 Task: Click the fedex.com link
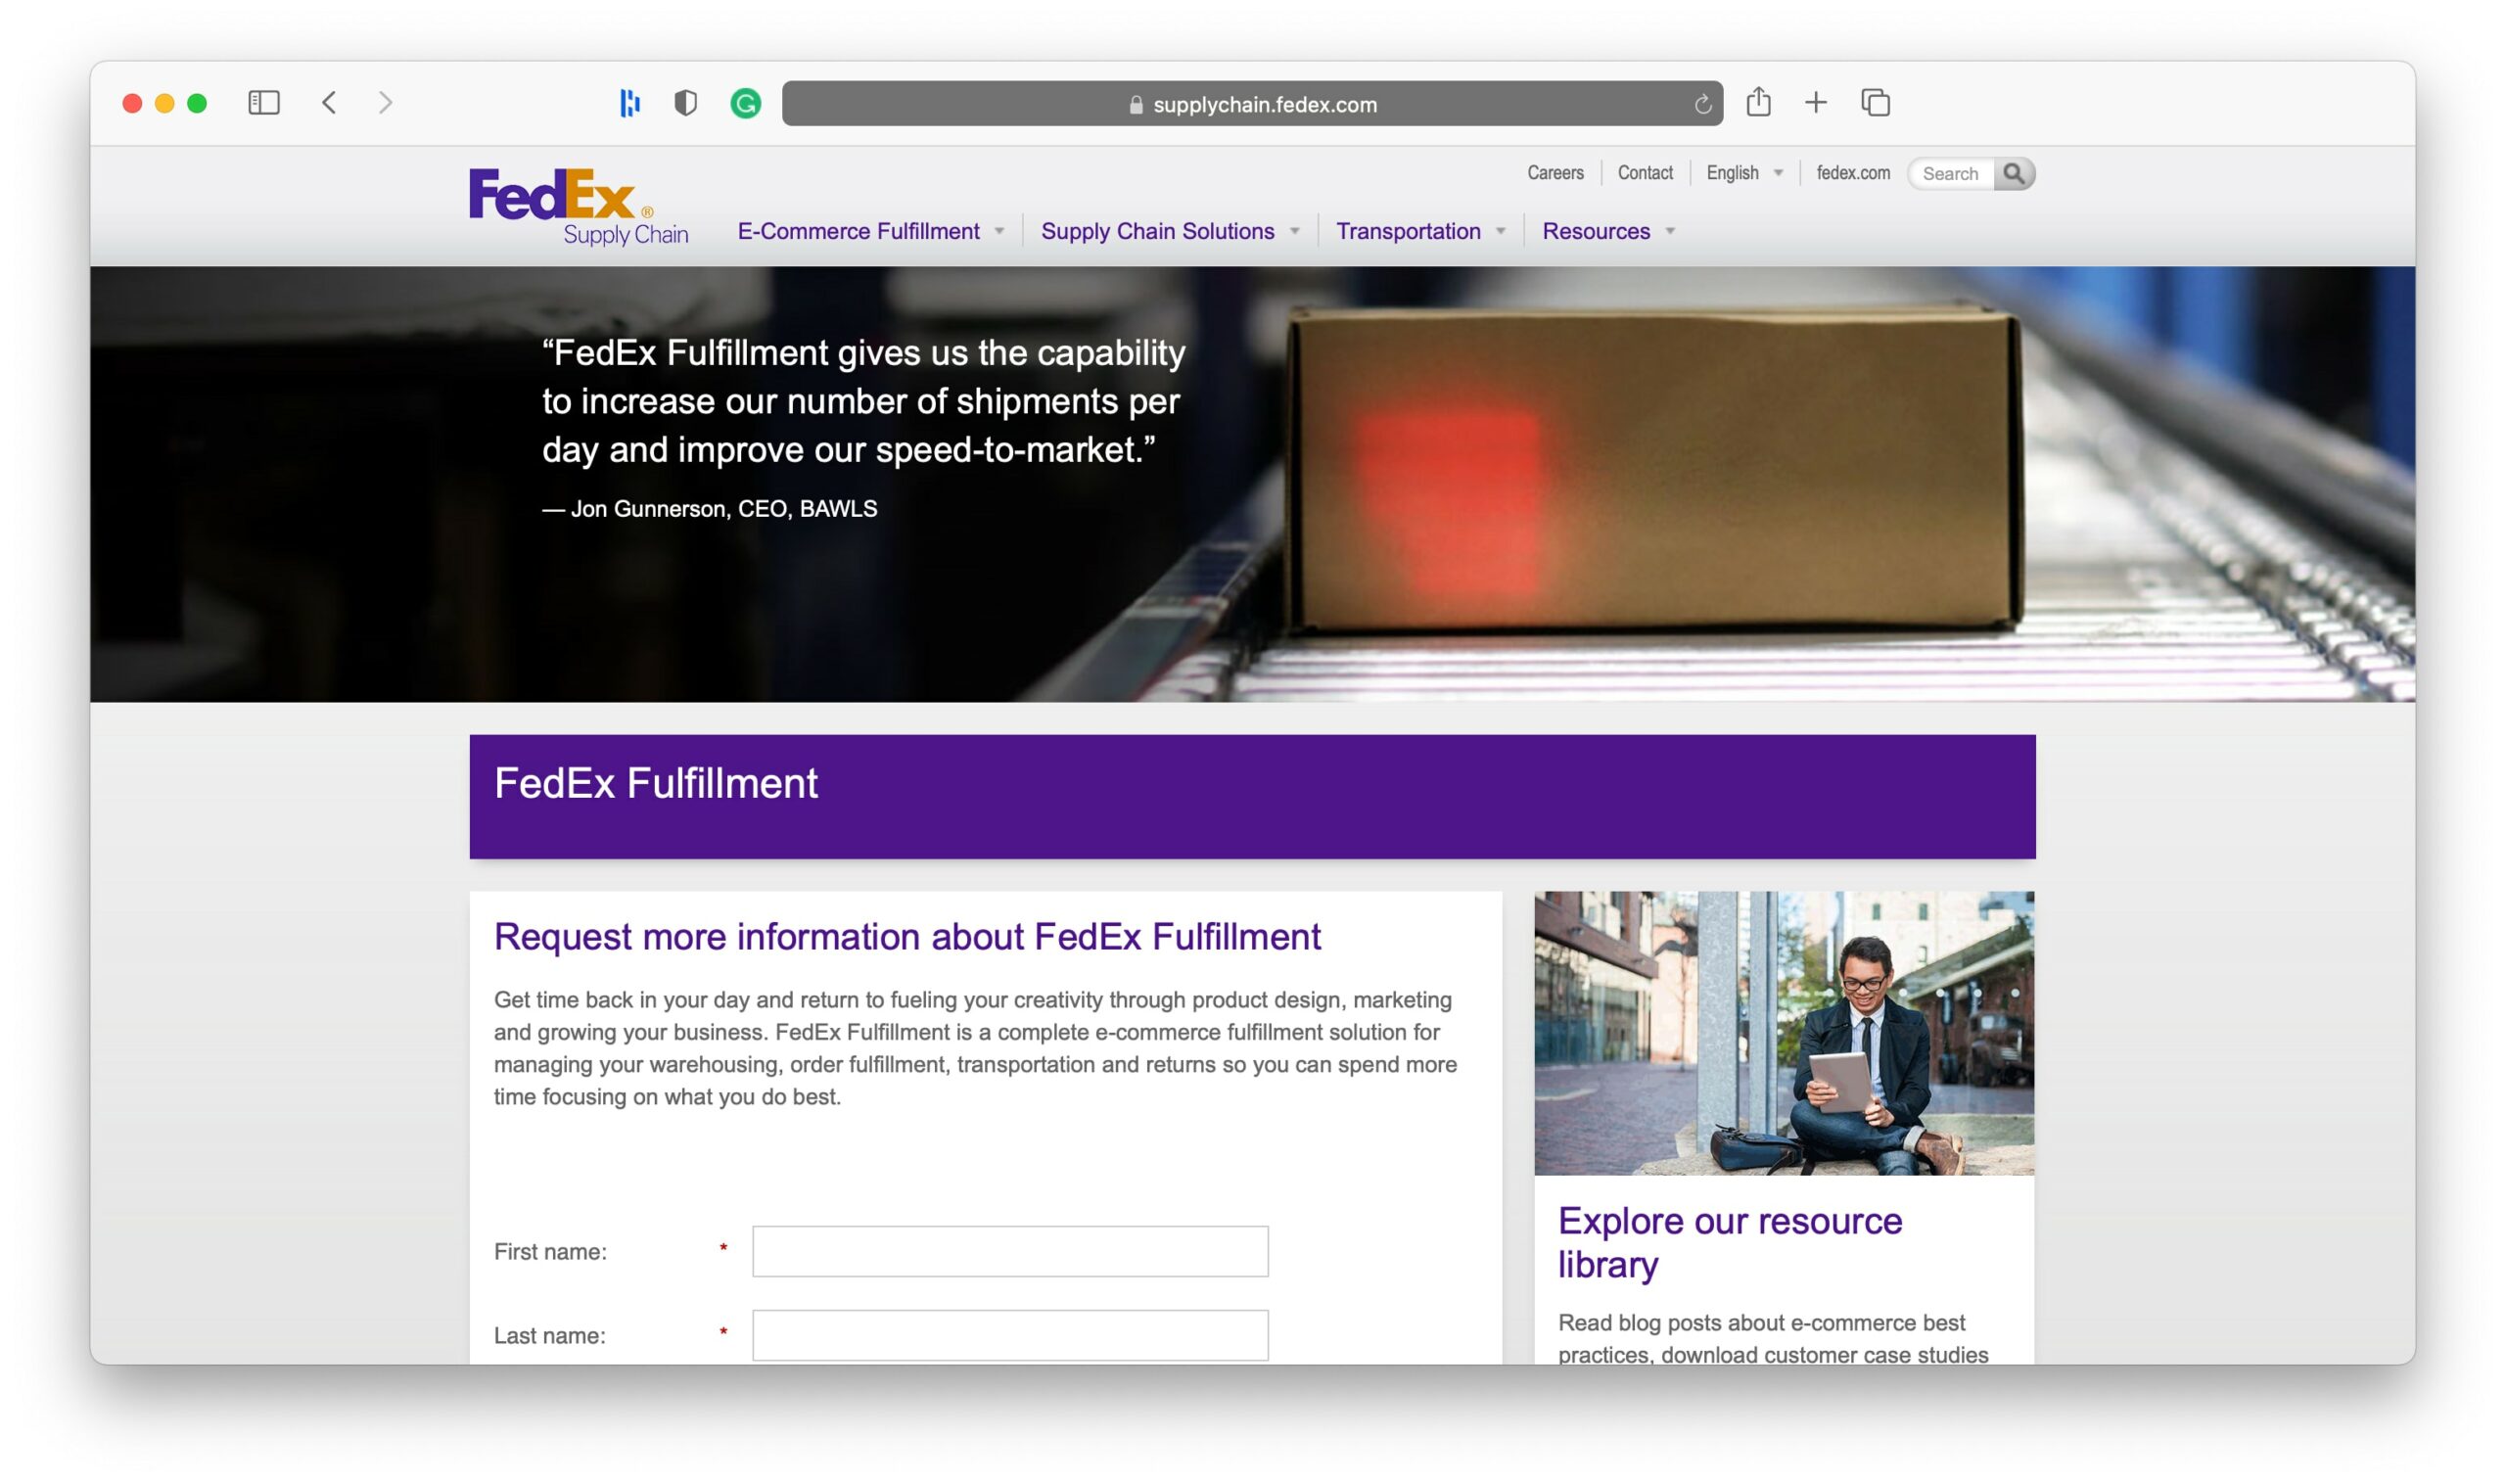tap(1854, 173)
